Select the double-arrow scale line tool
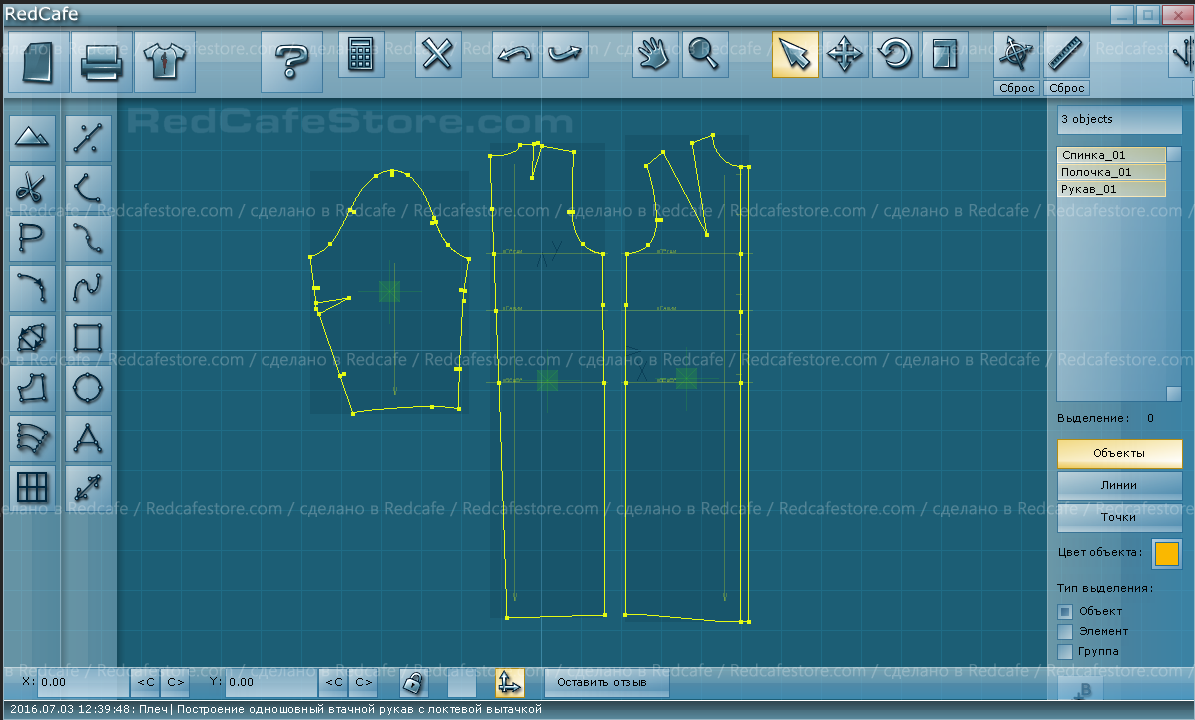The height and width of the screenshot is (720, 1195). pyautogui.click(x=88, y=488)
